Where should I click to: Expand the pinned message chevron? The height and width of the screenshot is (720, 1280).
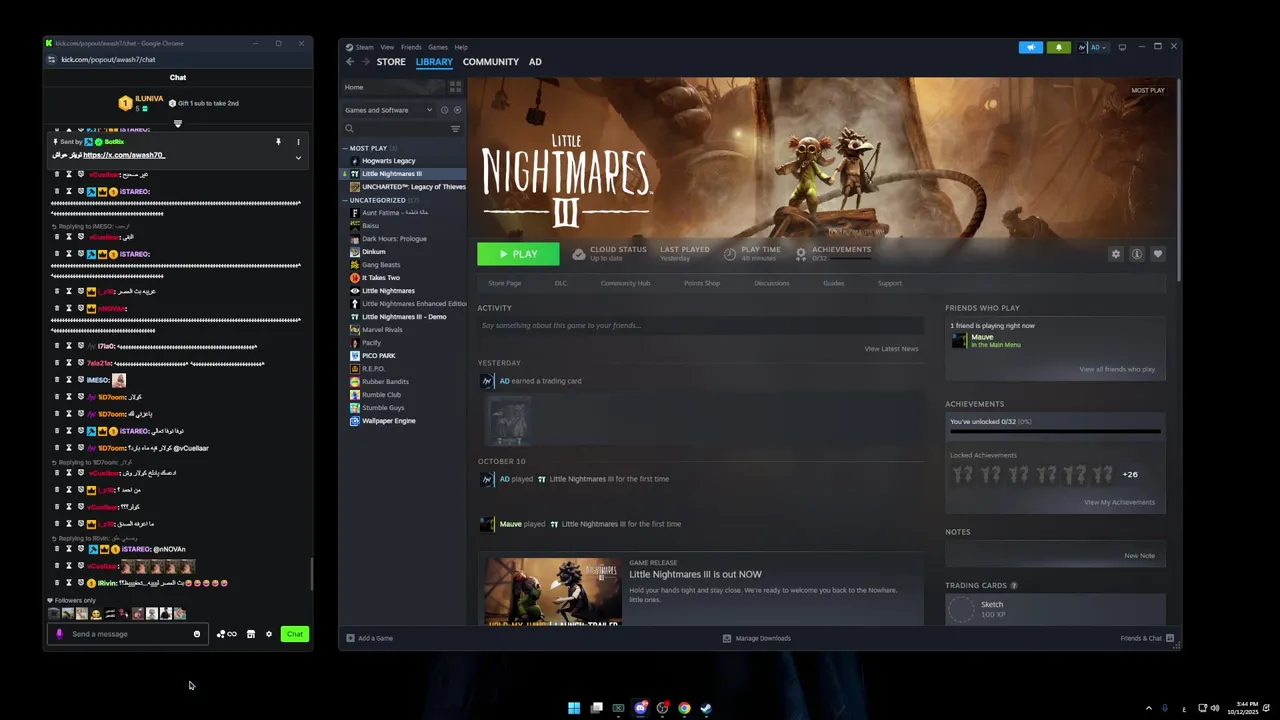point(298,157)
